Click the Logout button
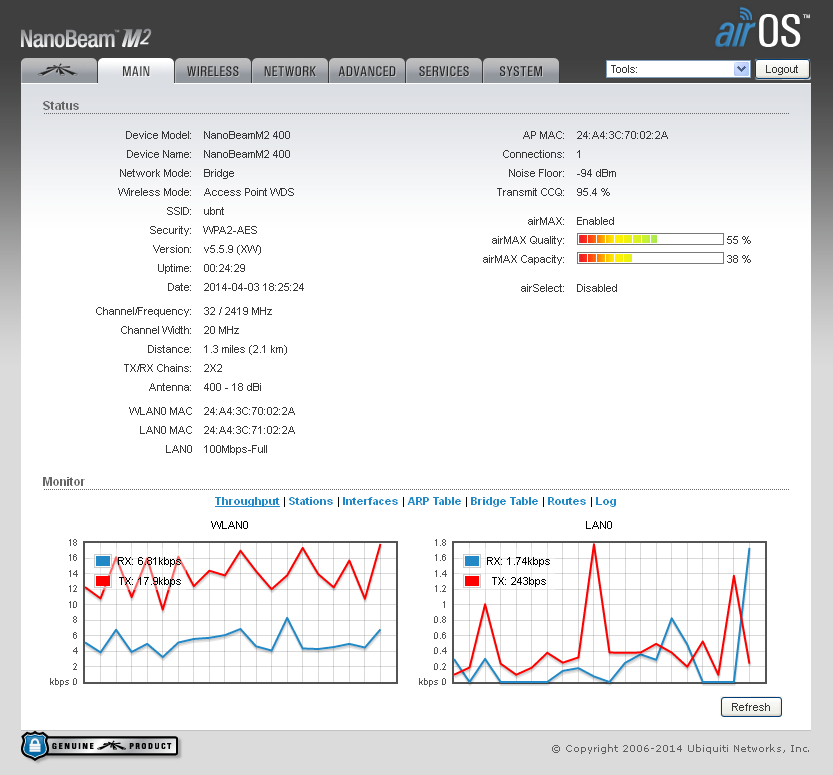Viewport: 833px width, 775px height. [x=782, y=69]
